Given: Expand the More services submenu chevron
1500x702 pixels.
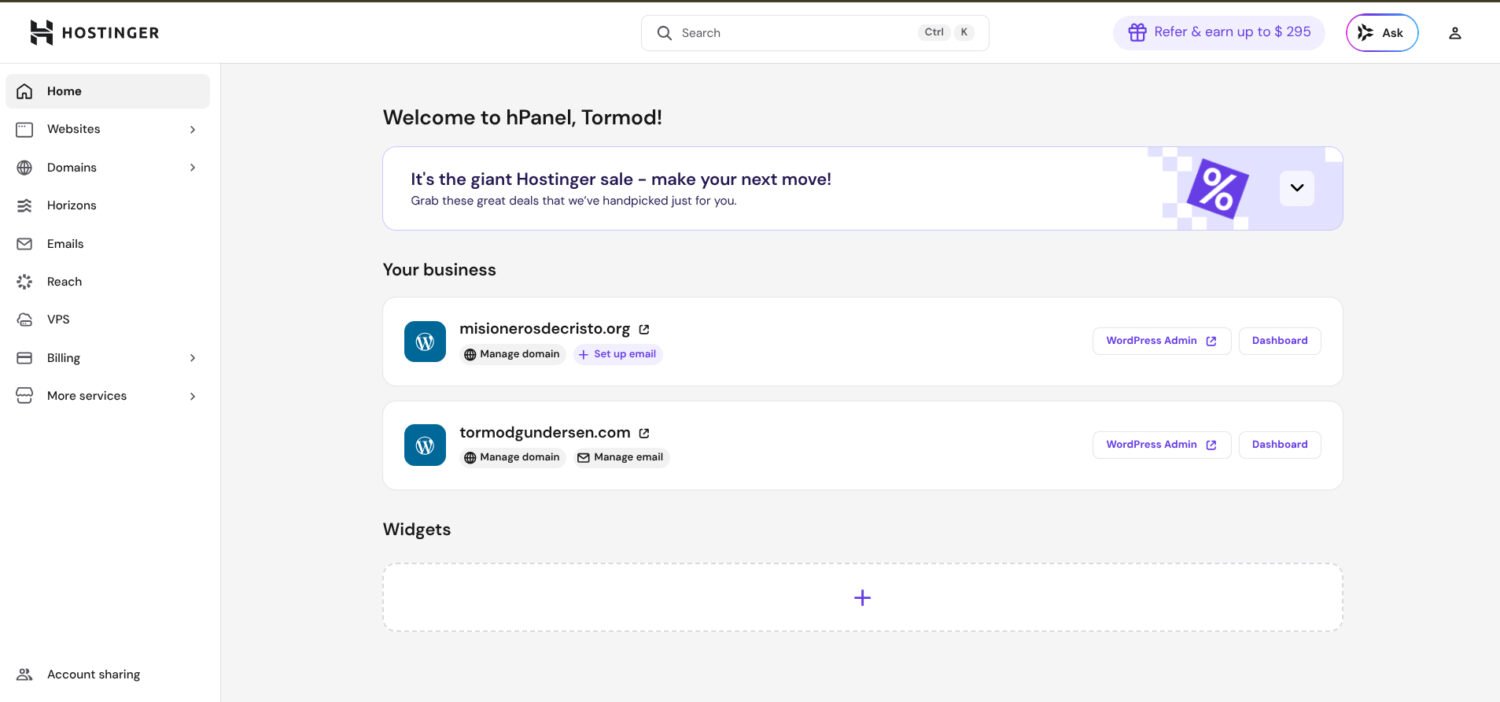Looking at the screenshot, I should tap(193, 396).
